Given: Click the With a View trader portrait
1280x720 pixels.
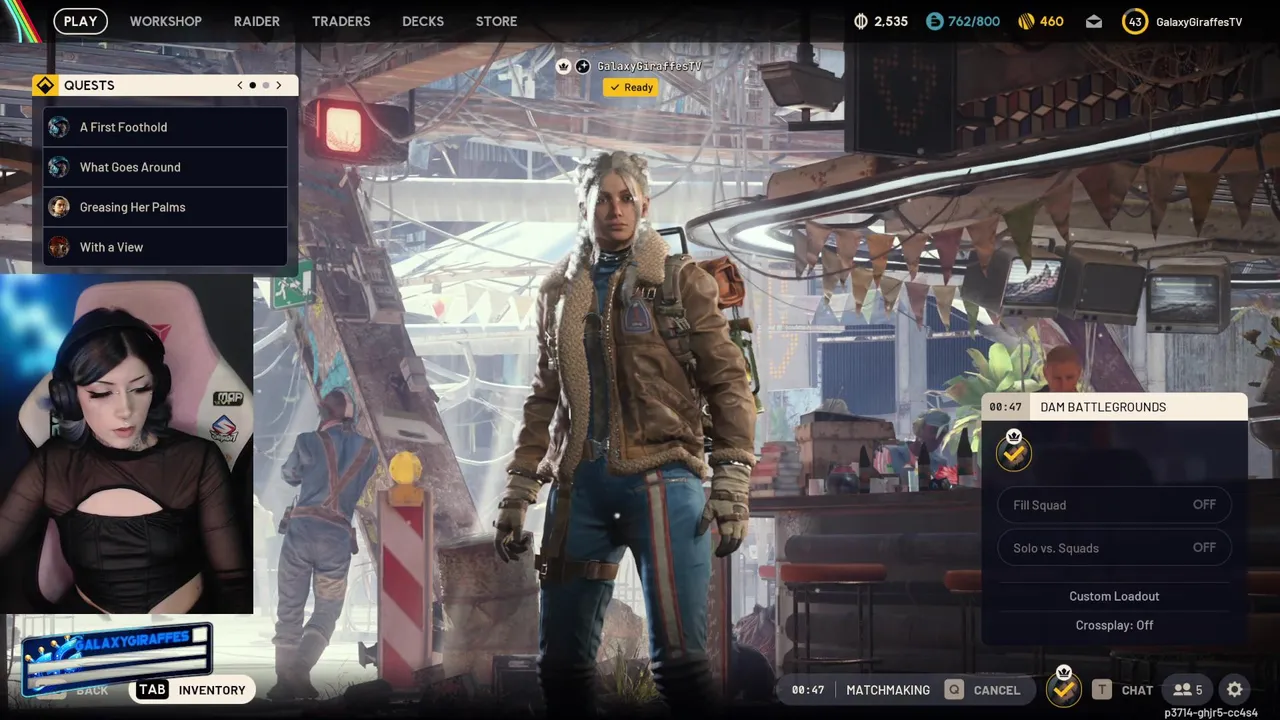Looking at the screenshot, I should click(59, 247).
